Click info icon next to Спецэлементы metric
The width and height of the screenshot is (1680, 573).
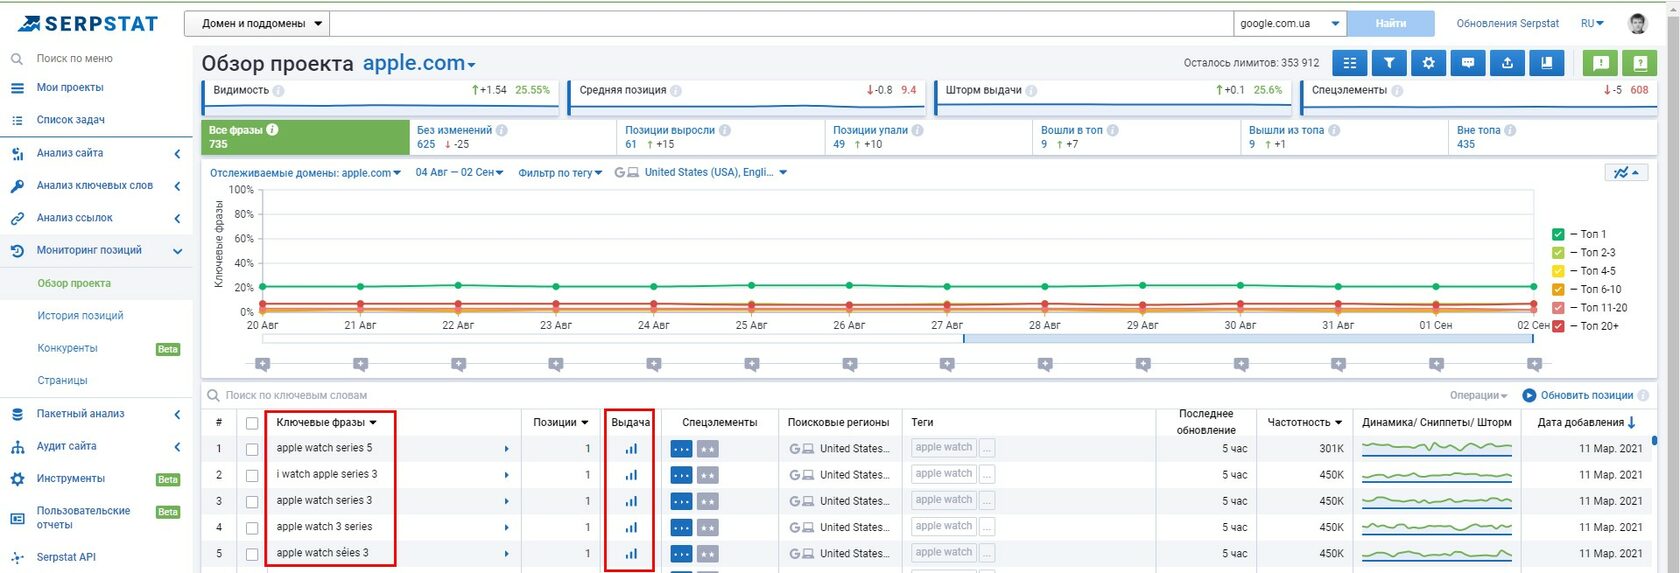pos(1397,91)
